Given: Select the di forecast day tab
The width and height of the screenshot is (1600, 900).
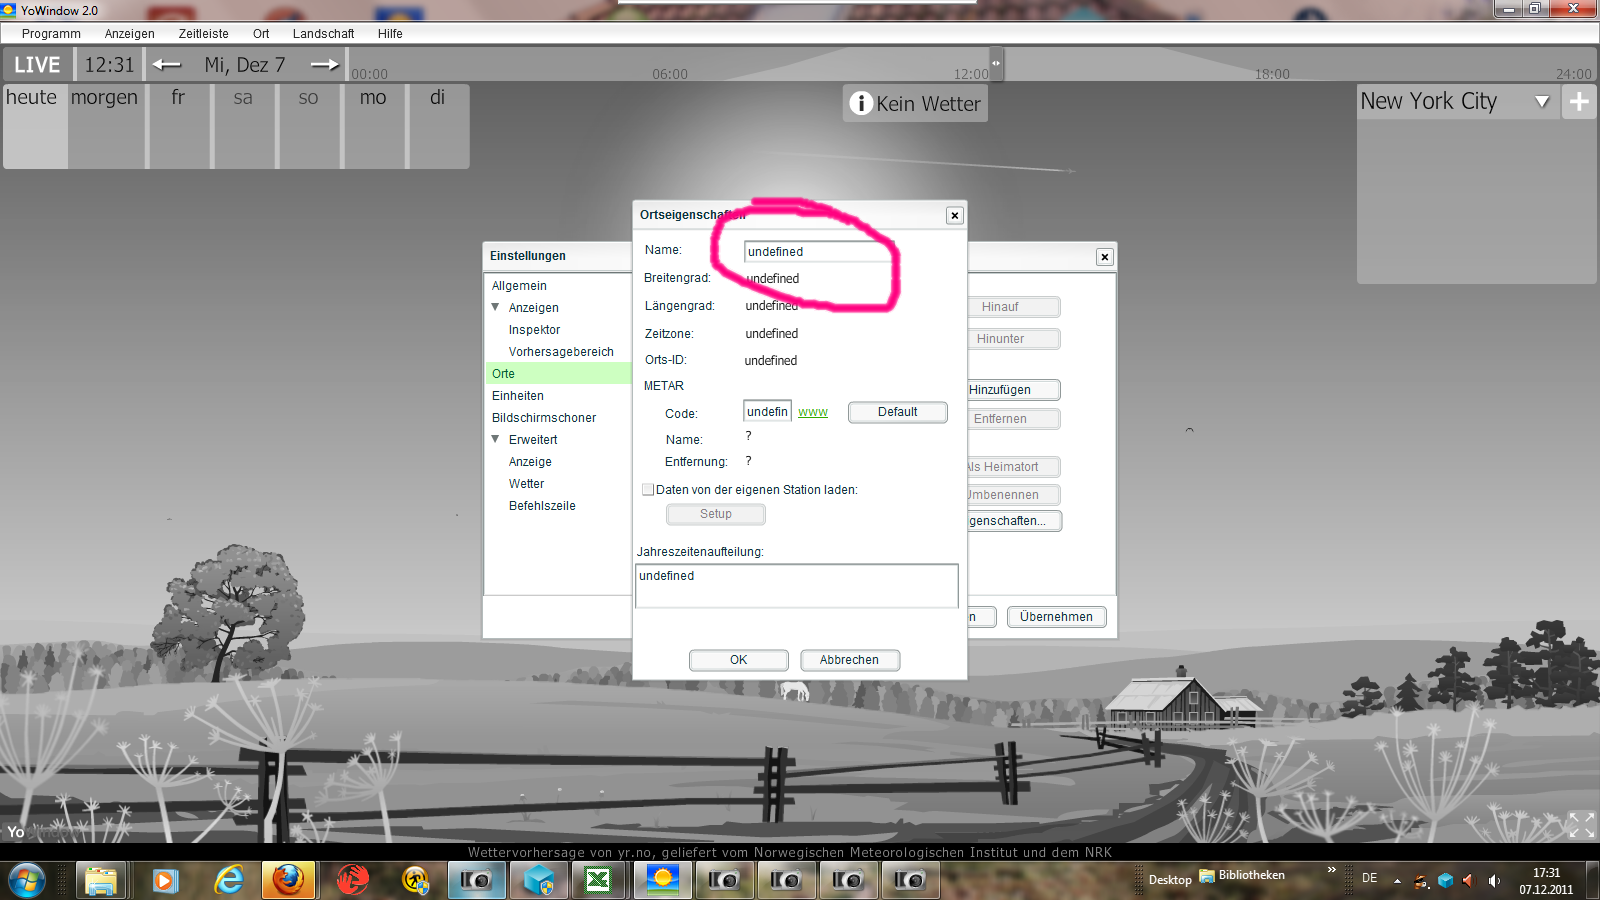Looking at the screenshot, I should pos(439,126).
